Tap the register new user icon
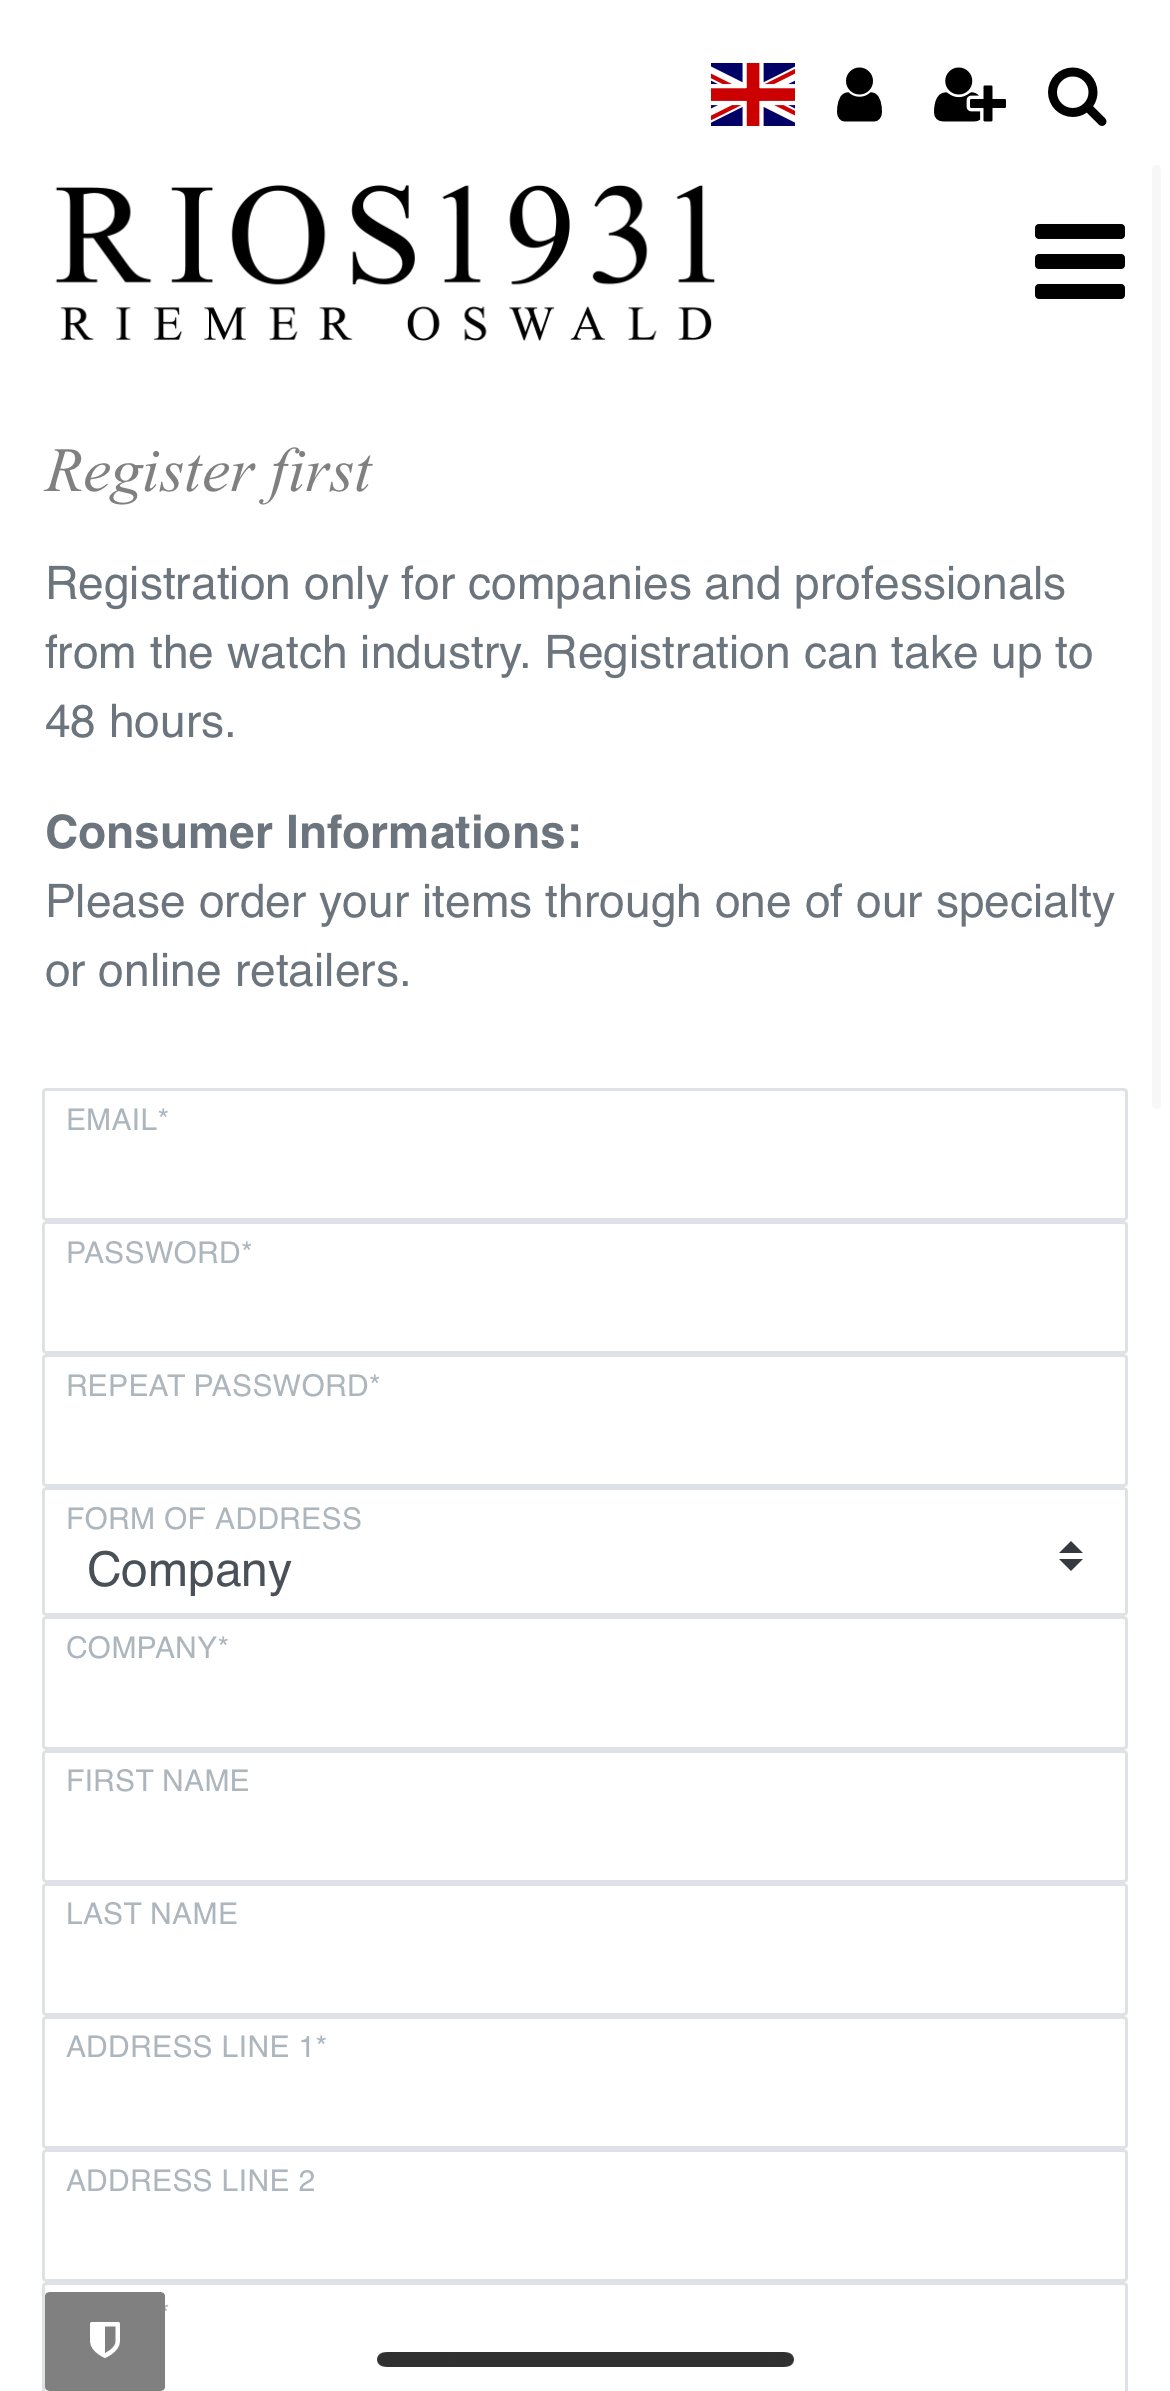The width and height of the screenshot is (1170, 2391). pos(969,95)
